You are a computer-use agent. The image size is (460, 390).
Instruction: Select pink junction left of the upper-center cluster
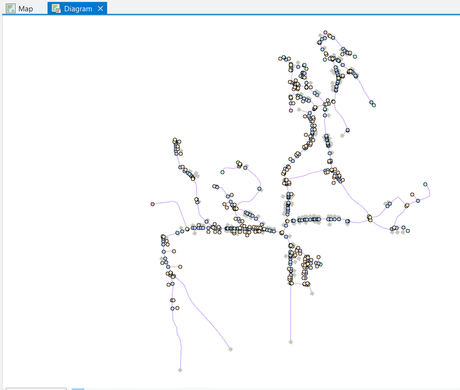click(x=291, y=110)
